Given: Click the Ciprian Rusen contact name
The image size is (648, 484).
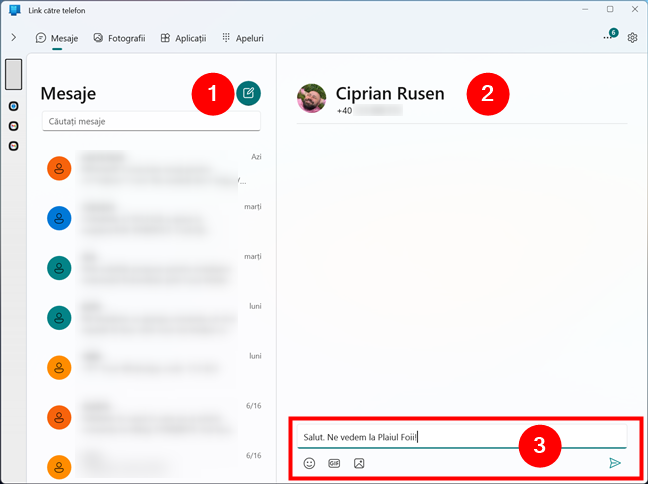Looking at the screenshot, I should (x=390, y=93).
